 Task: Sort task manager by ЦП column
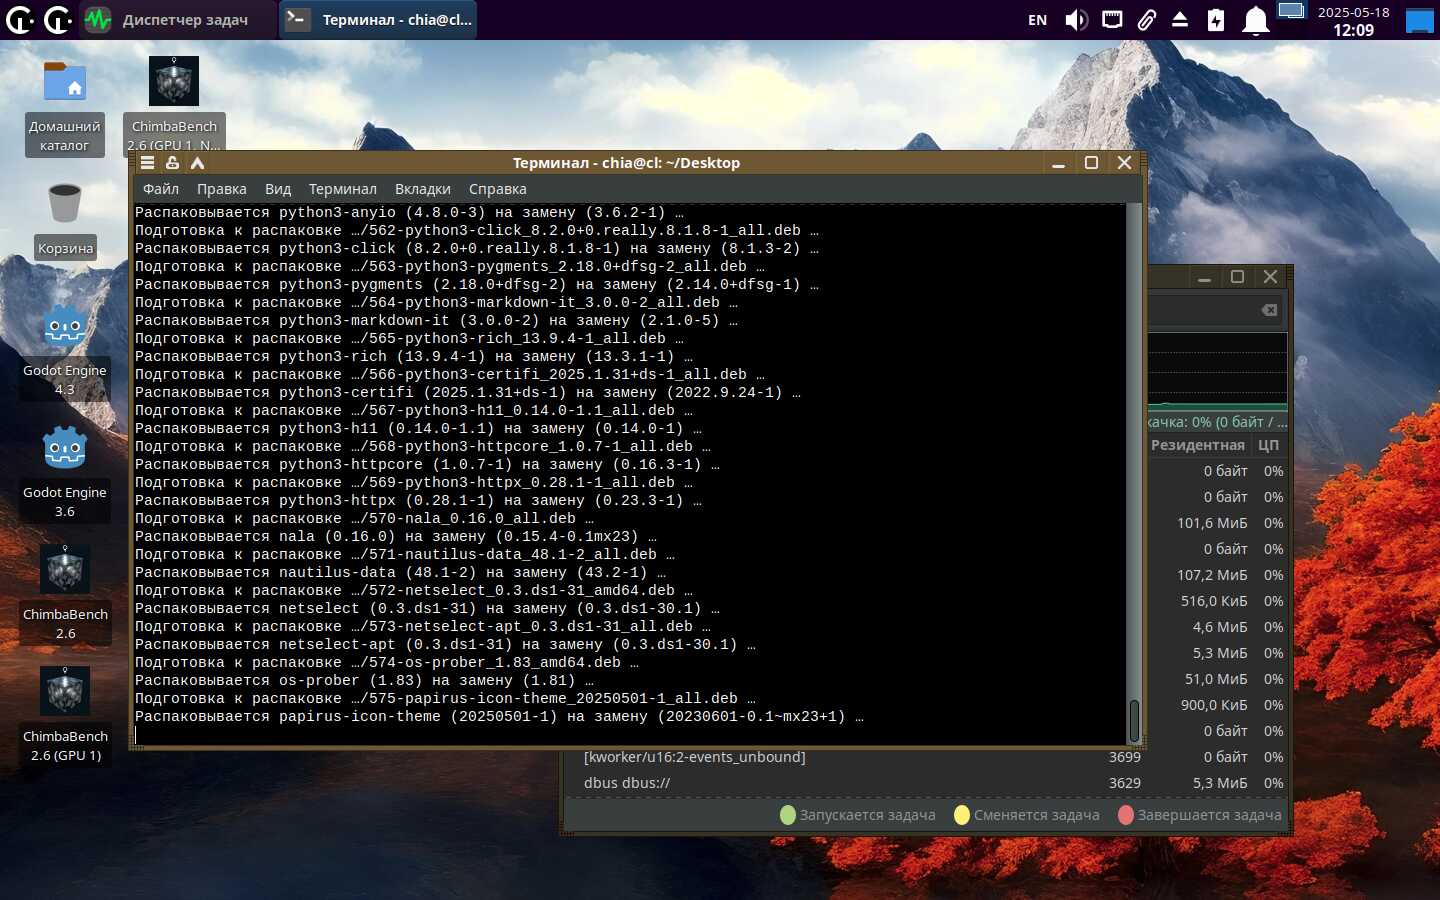coord(1268,445)
